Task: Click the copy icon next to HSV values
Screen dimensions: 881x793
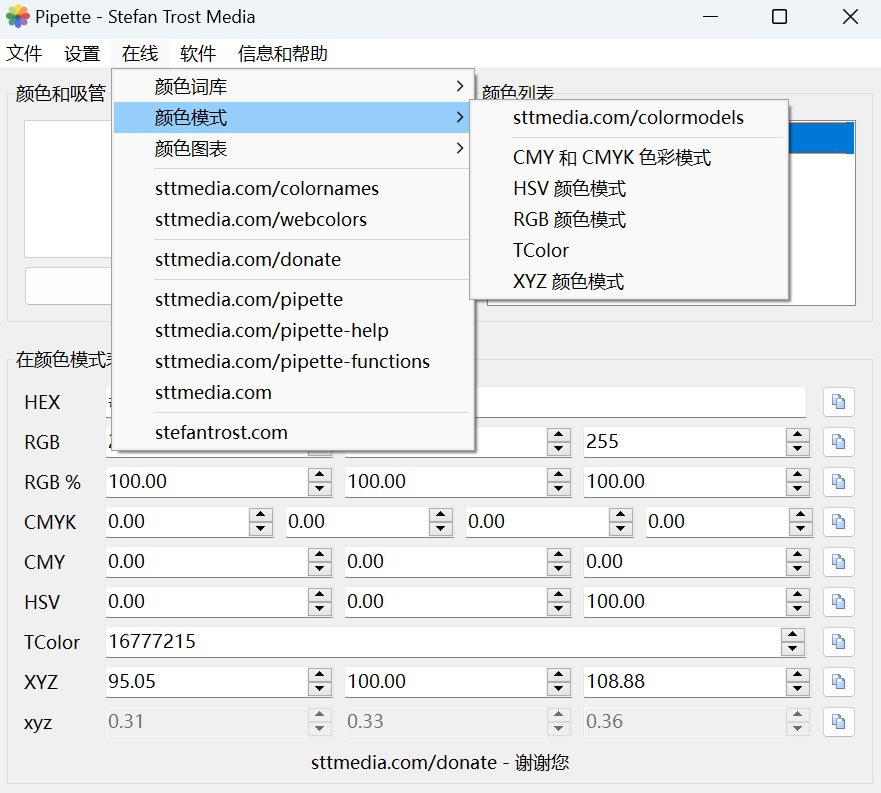Action: 838,602
